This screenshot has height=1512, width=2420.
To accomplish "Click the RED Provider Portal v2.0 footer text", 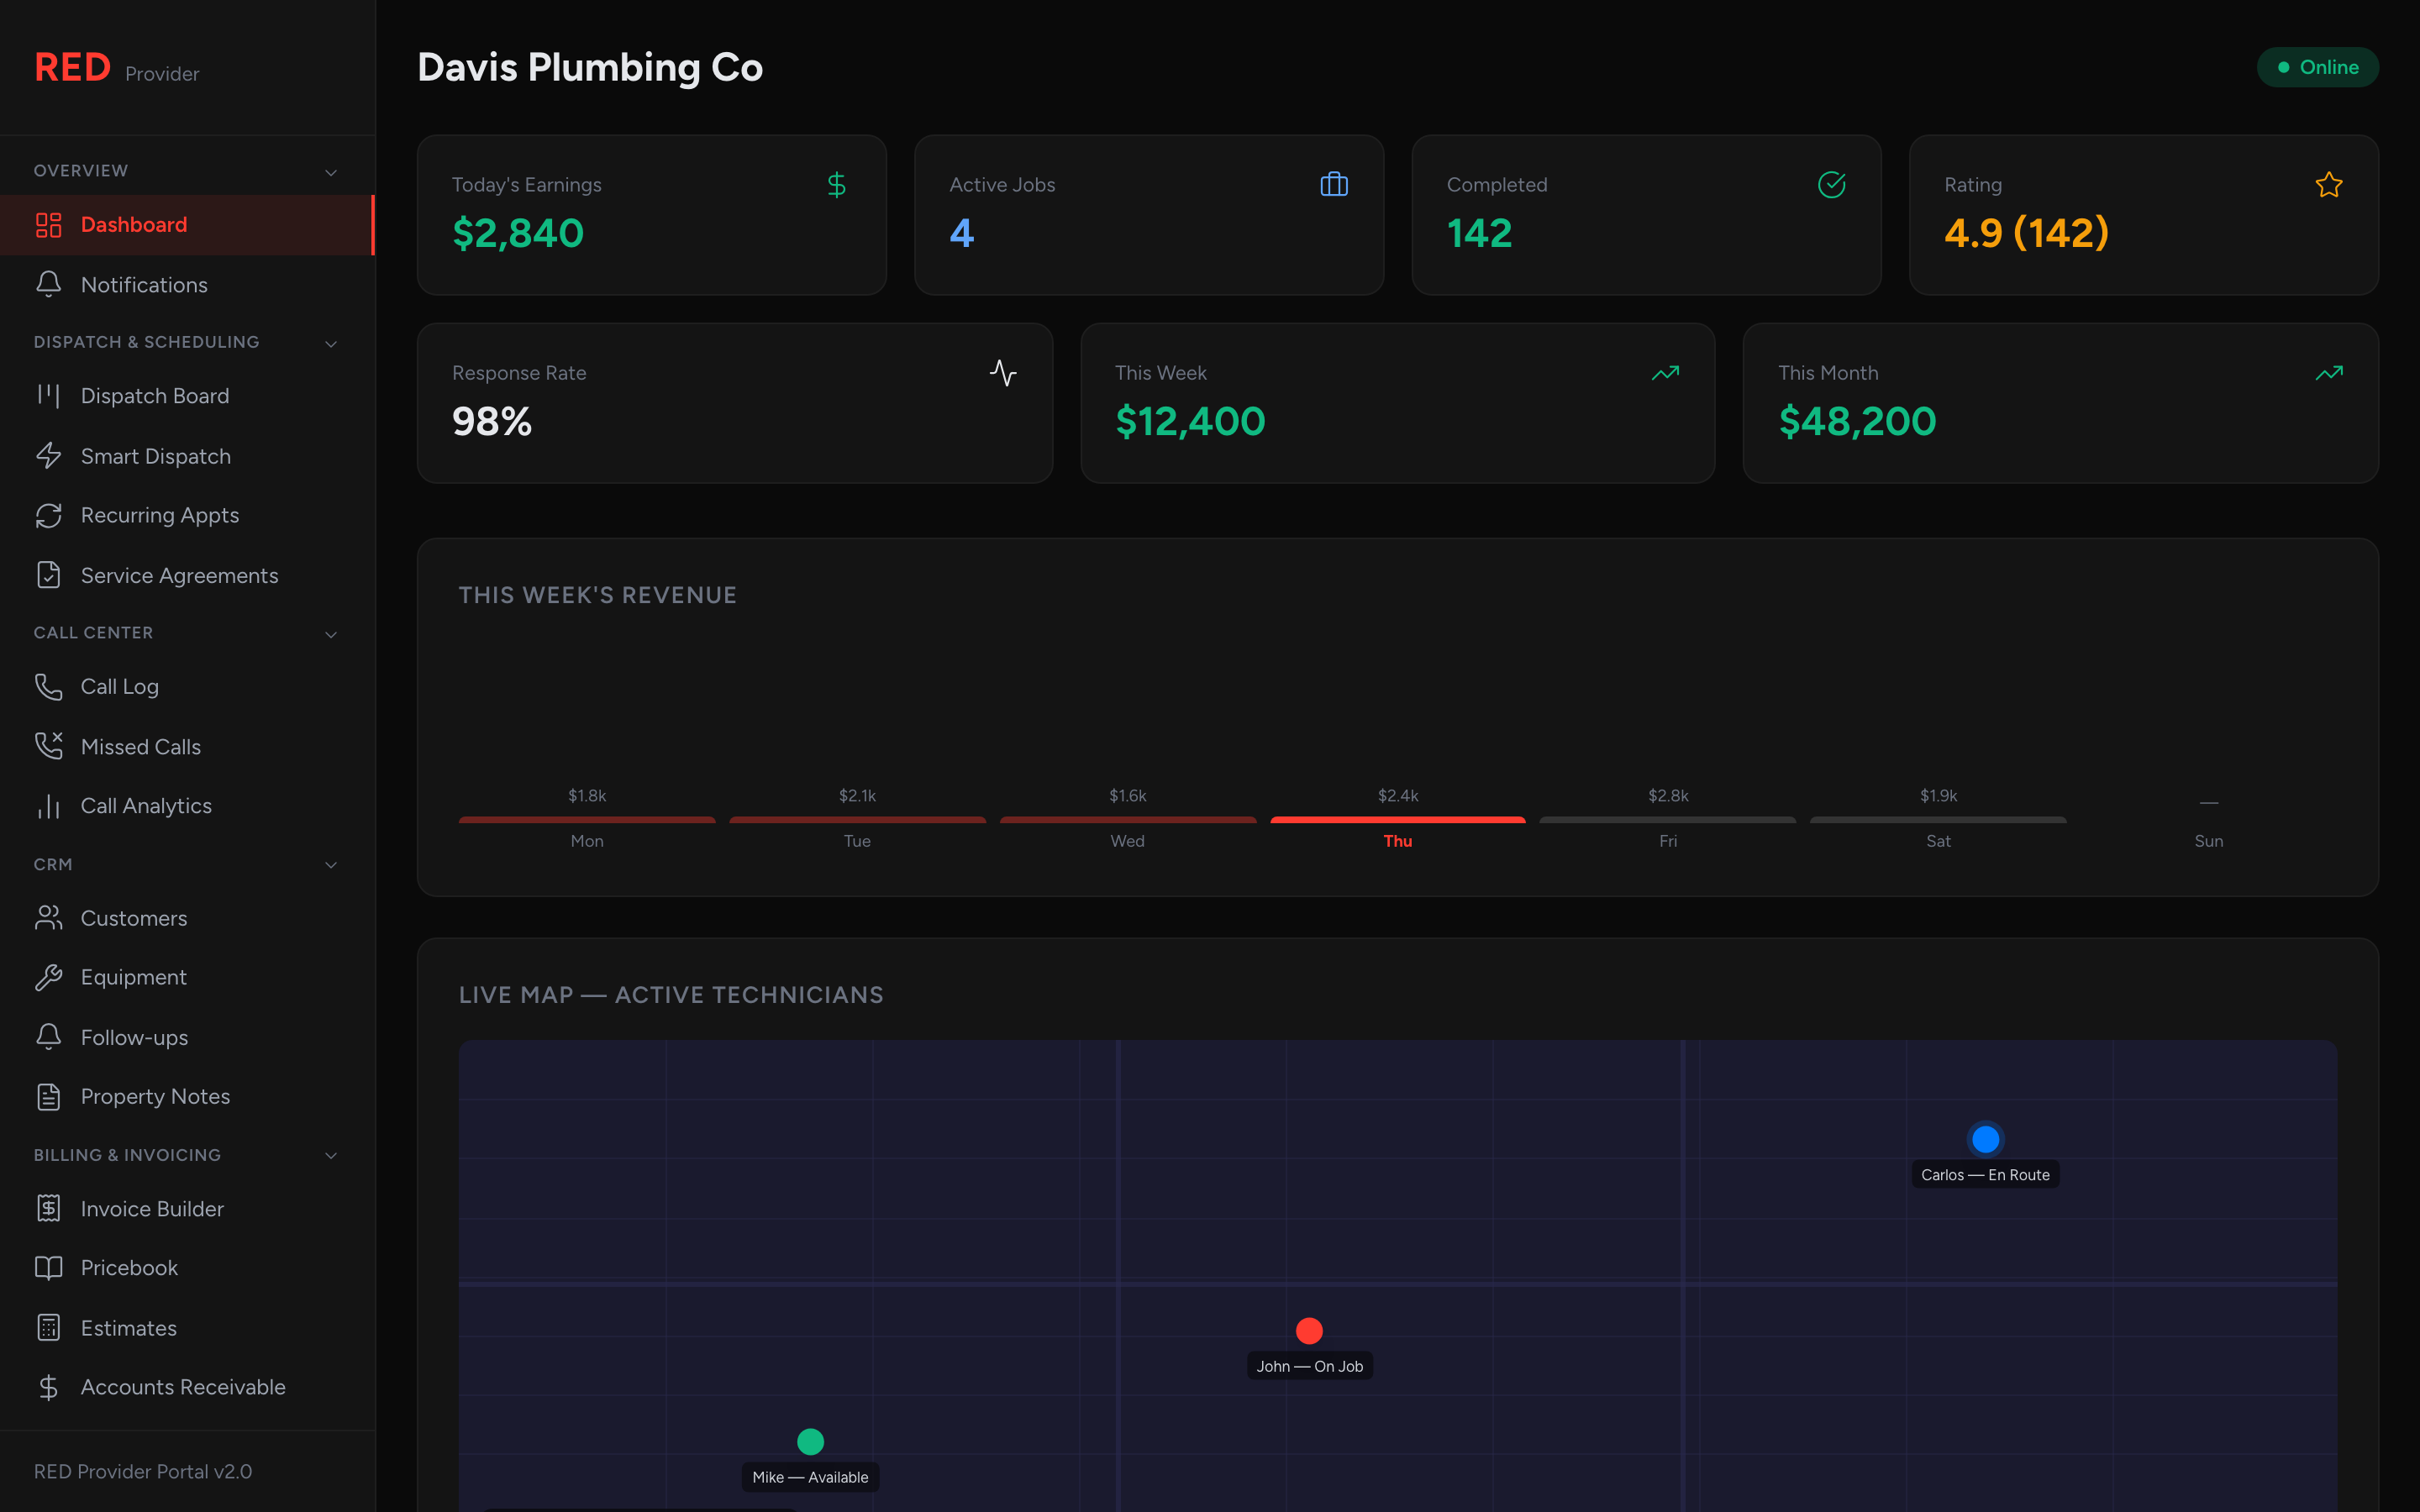I will click(143, 1472).
